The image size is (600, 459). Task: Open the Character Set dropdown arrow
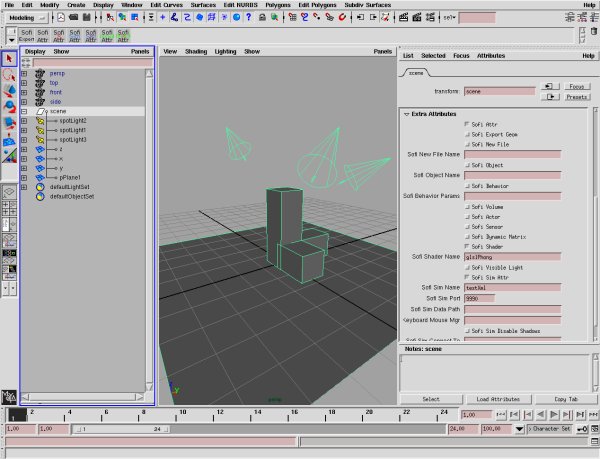(519, 429)
